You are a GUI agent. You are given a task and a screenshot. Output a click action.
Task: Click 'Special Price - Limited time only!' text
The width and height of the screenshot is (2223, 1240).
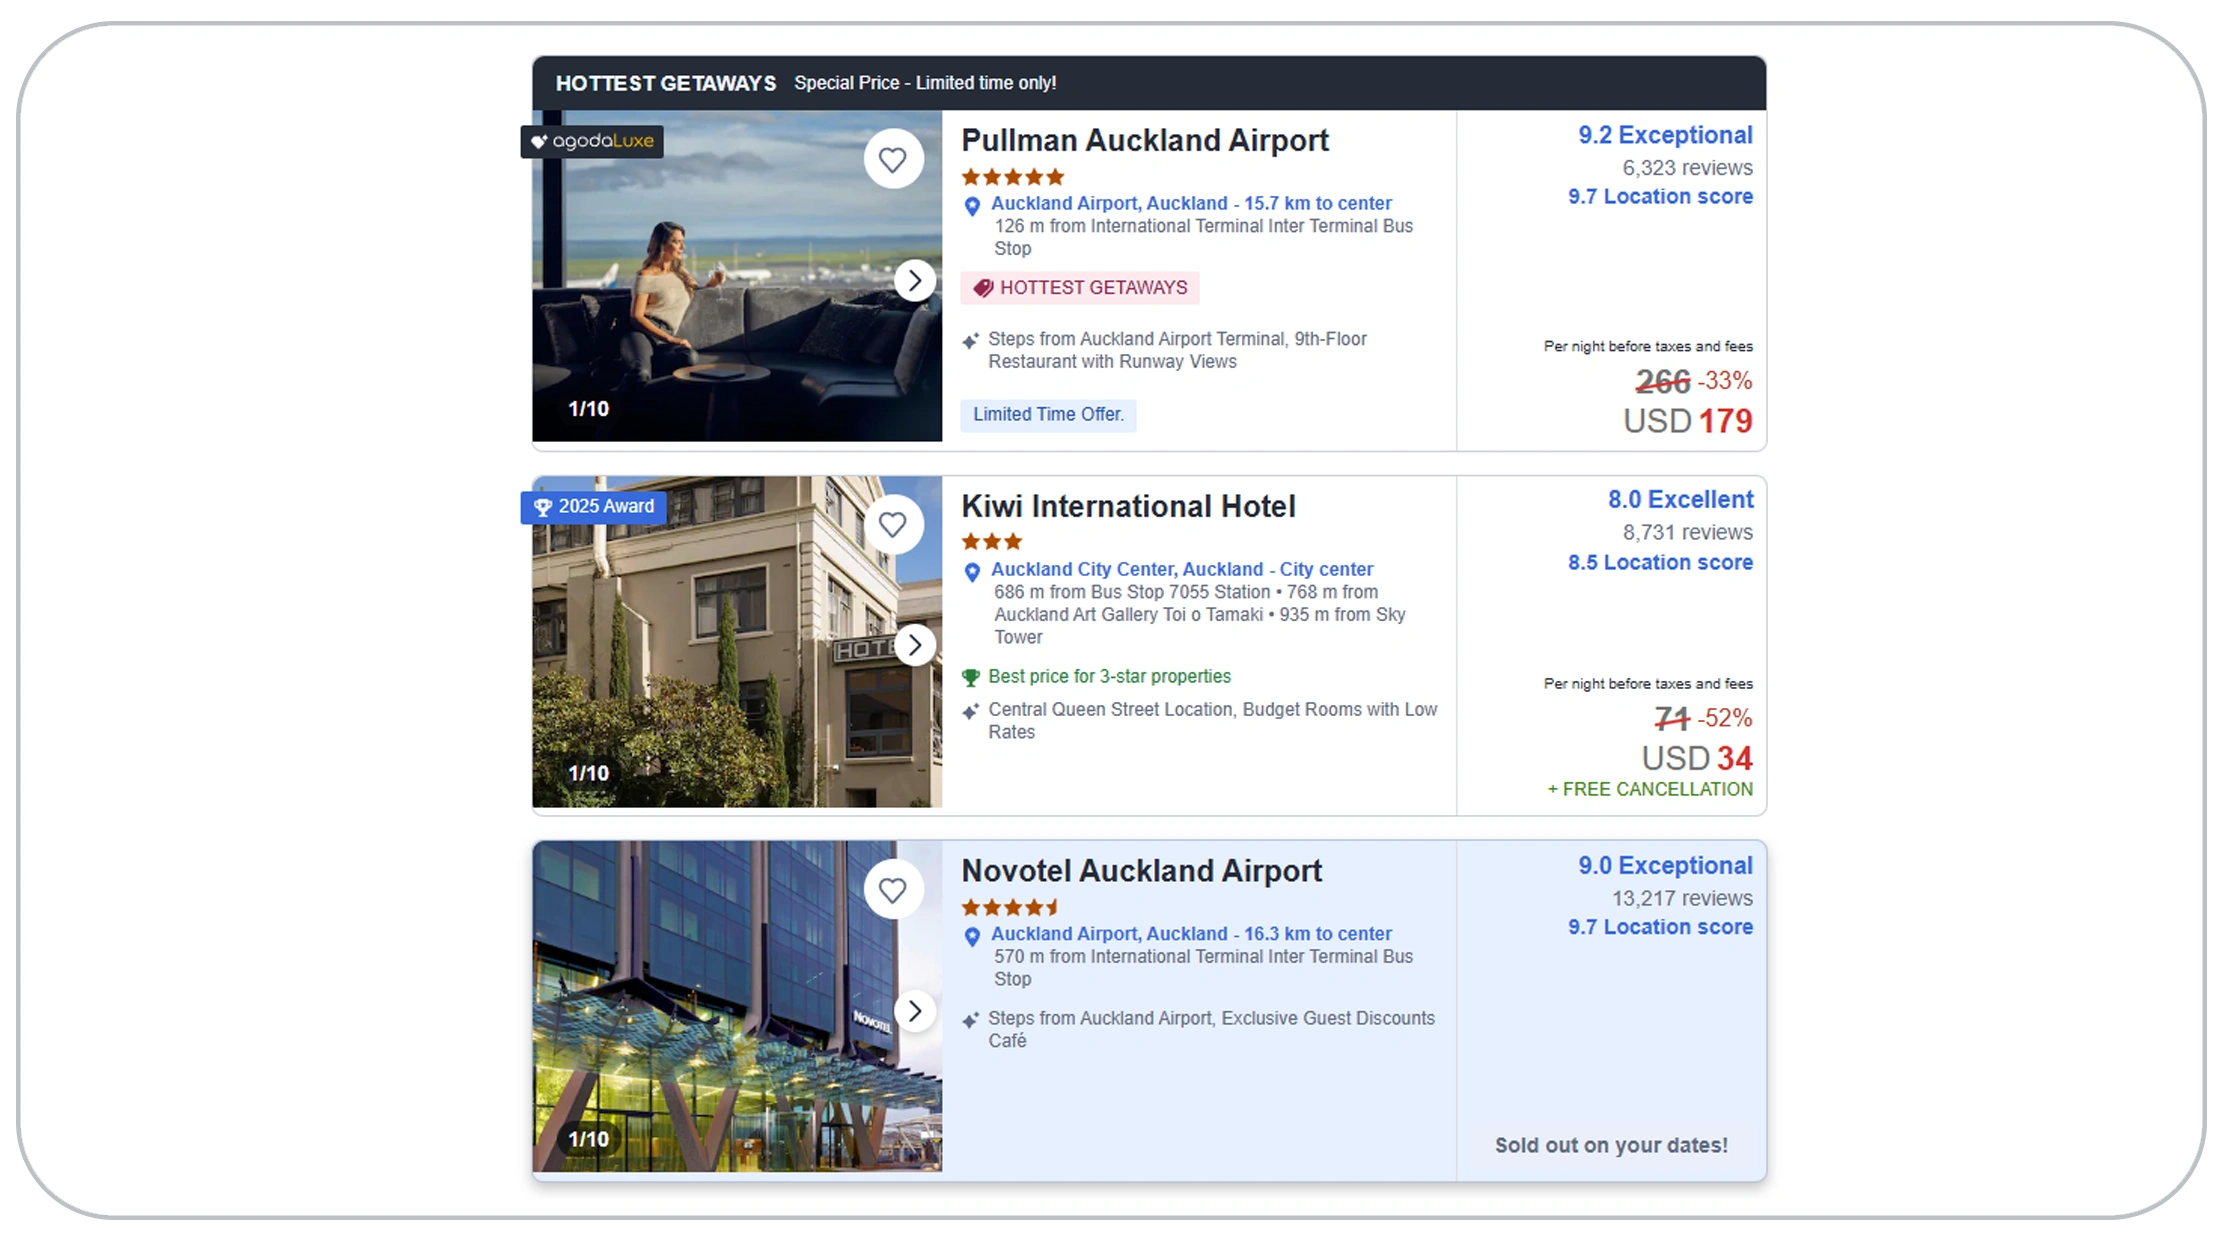pyautogui.click(x=925, y=84)
